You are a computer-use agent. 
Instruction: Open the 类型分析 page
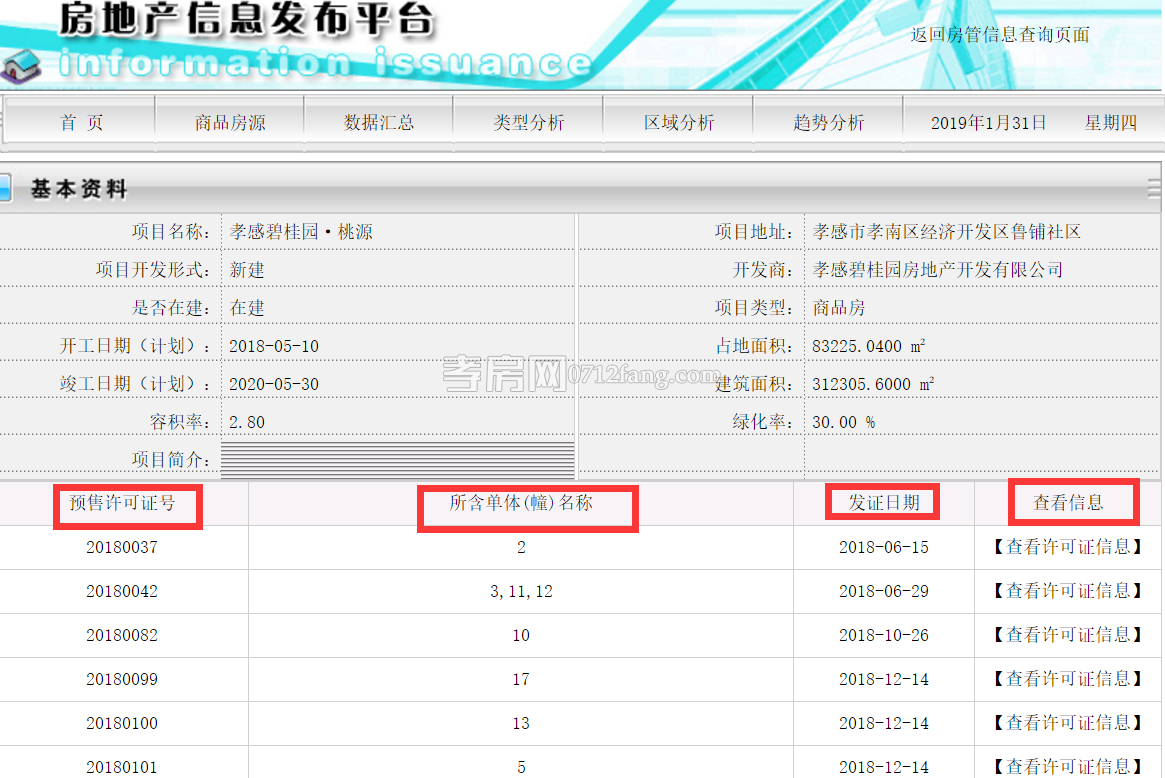click(528, 123)
